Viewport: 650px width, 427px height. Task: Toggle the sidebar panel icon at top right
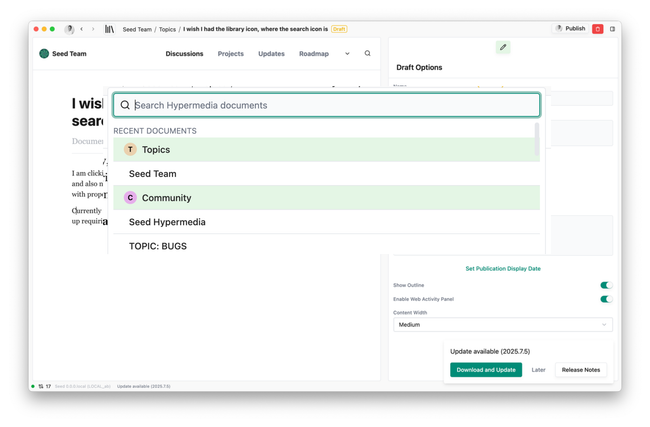[x=612, y=29]
